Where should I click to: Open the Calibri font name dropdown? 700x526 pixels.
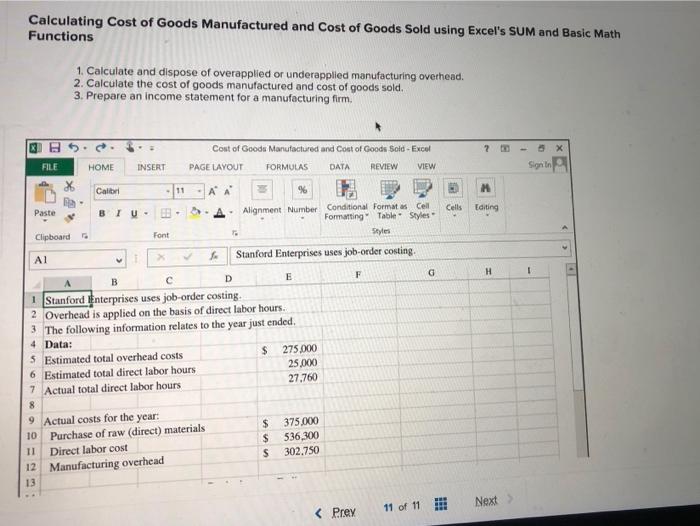tap(168, 191)
